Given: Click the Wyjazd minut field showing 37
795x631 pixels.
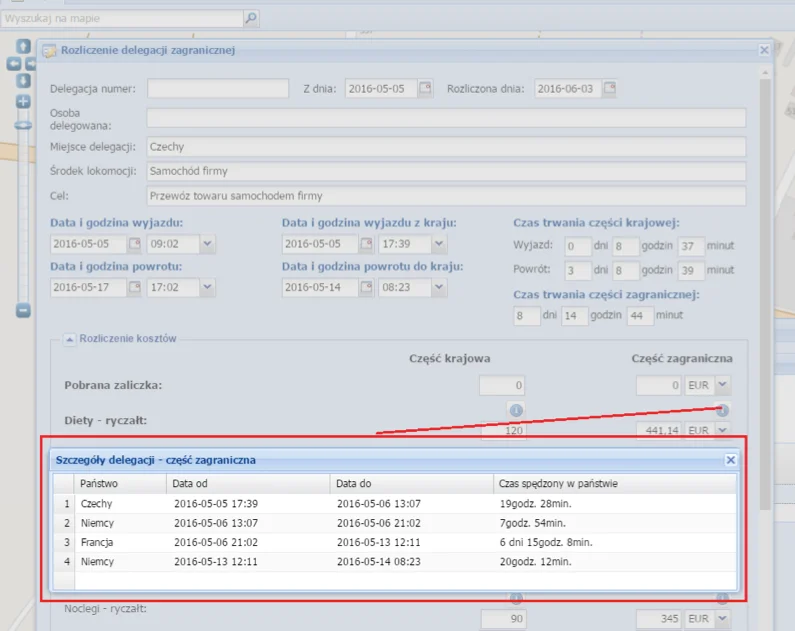Looking at the screenshot, I should [691, 246].
